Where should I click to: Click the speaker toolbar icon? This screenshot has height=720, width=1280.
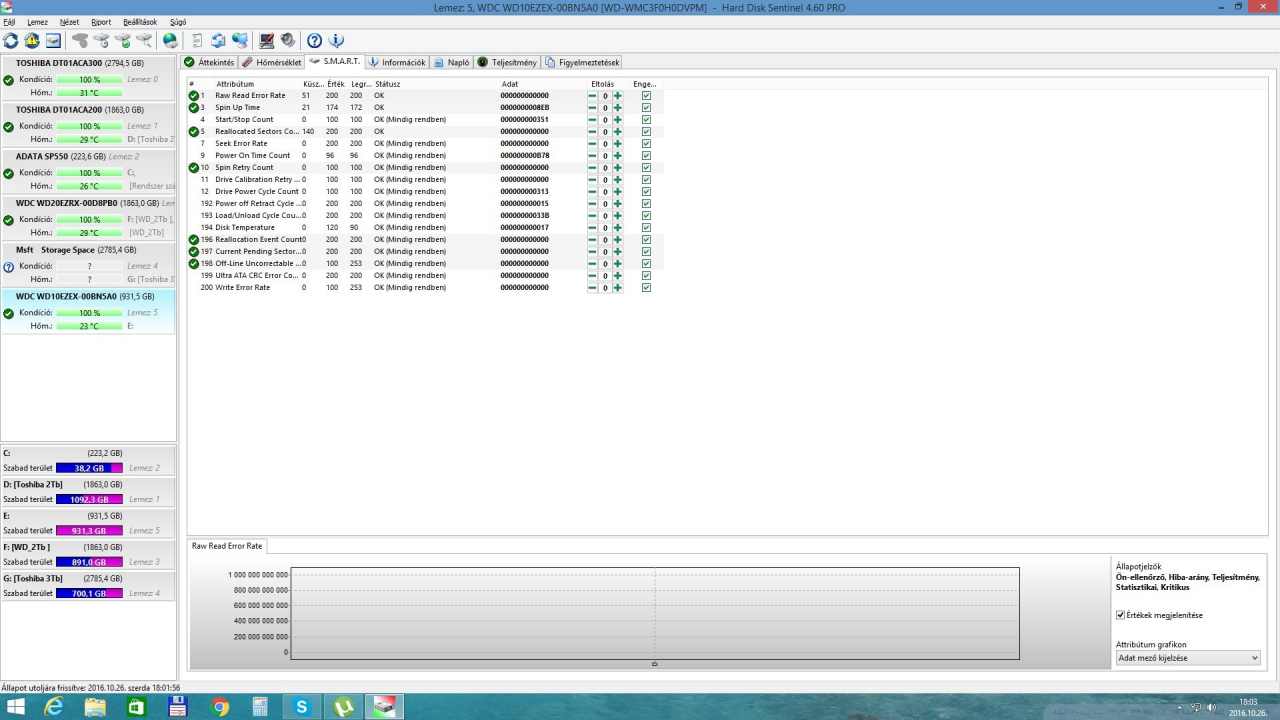pos(288,41)
